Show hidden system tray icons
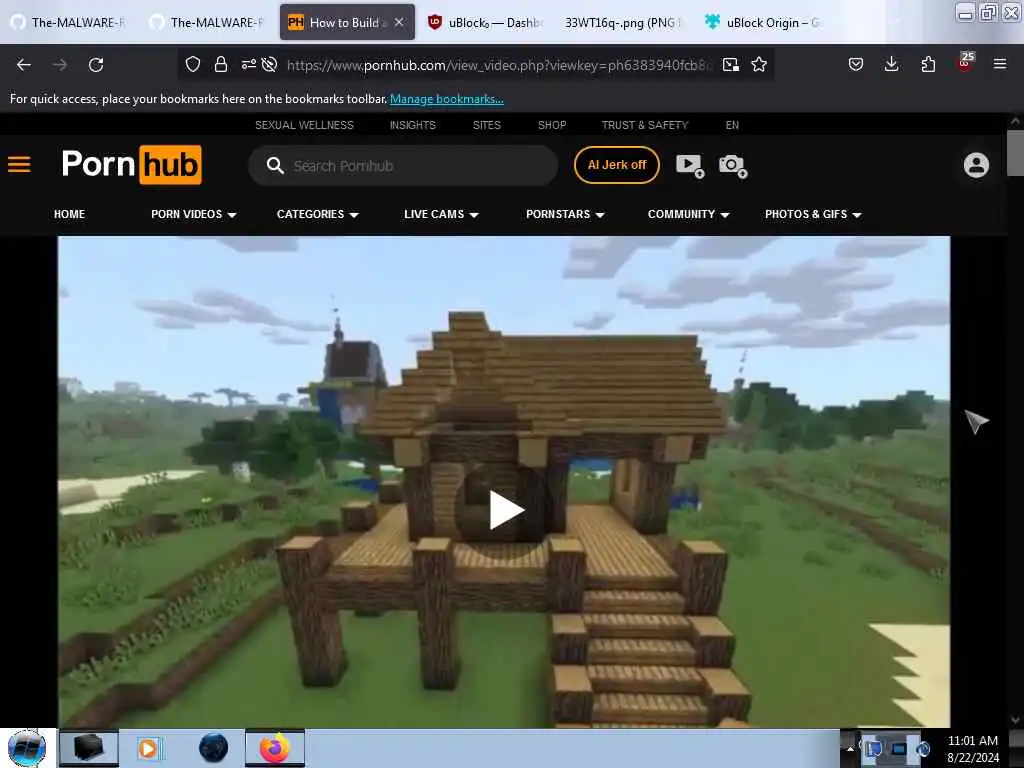This screenshot has width=1024, height=768. click(x=850, y=748)
